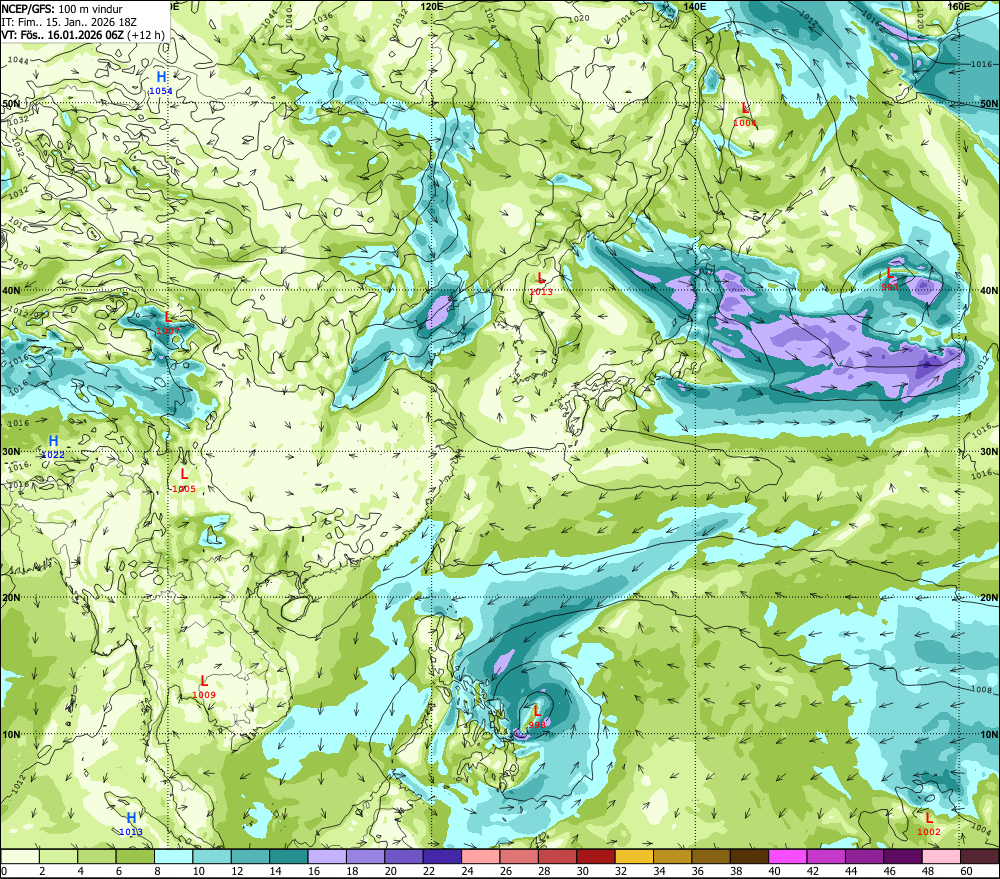
Task: Pick the 10–12 teal legend swatch
Action: [x=212, y=856]
